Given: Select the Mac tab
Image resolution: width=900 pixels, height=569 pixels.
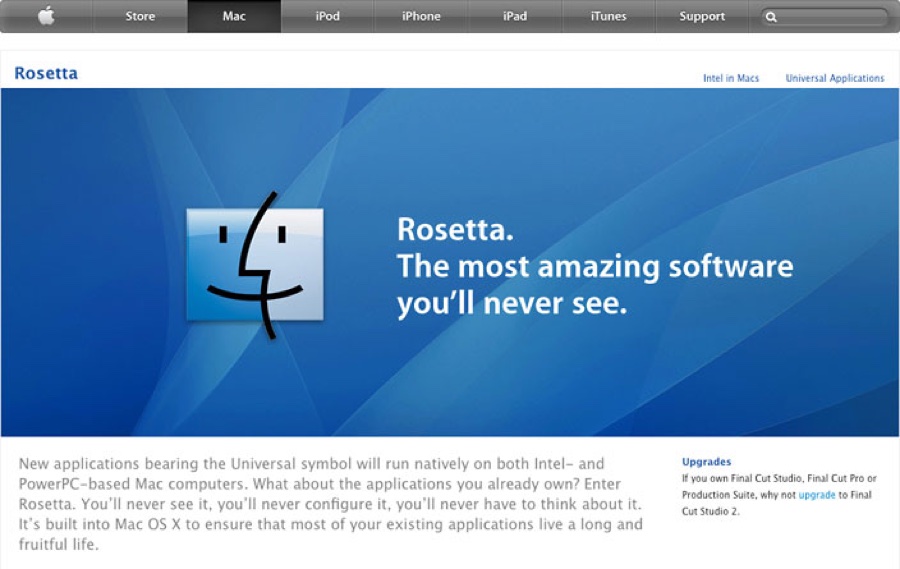Looking at the screenshot, I should click(234, 16).
